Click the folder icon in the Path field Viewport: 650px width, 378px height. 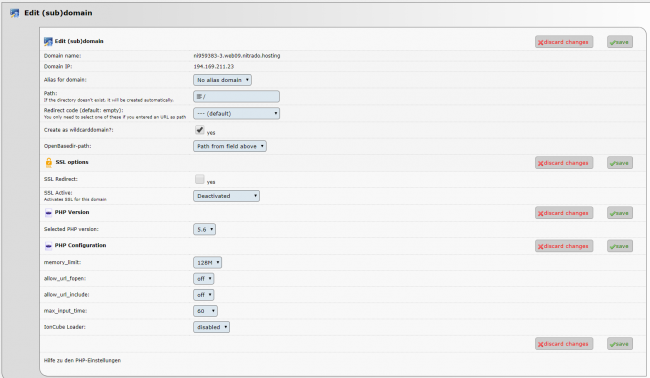[199, 97]
